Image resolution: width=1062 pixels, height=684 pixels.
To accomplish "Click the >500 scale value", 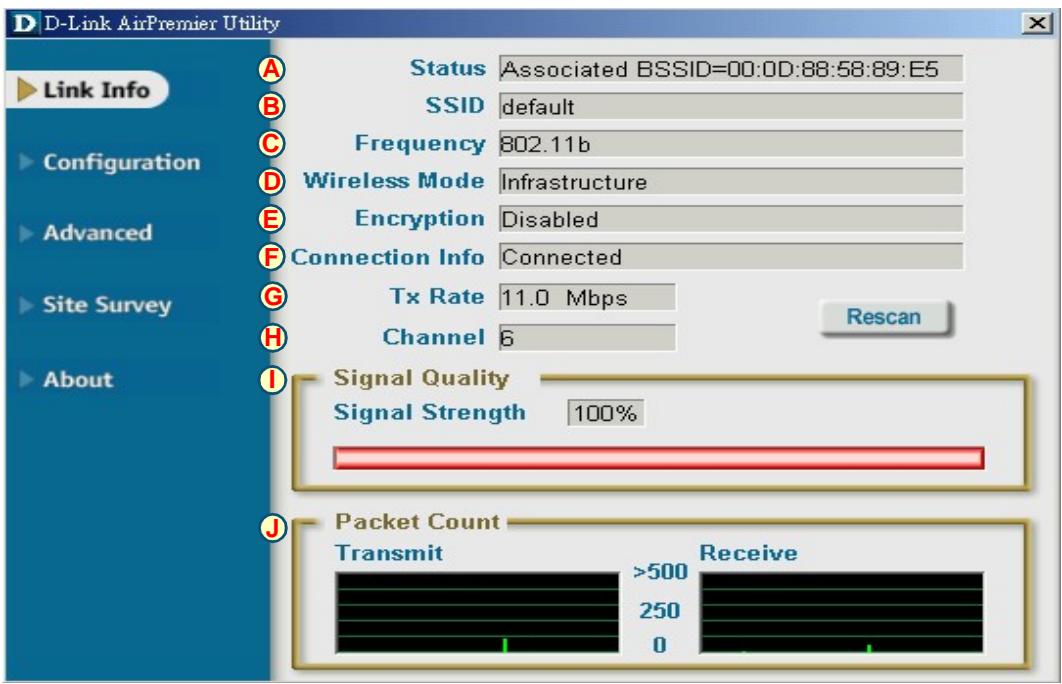I will click(660, 572).
